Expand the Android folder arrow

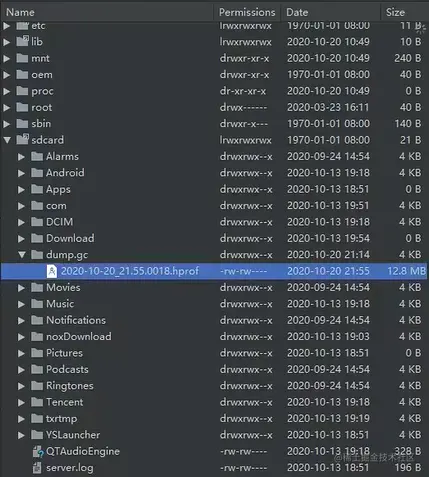pyautogui.click(x=21, y=173)
